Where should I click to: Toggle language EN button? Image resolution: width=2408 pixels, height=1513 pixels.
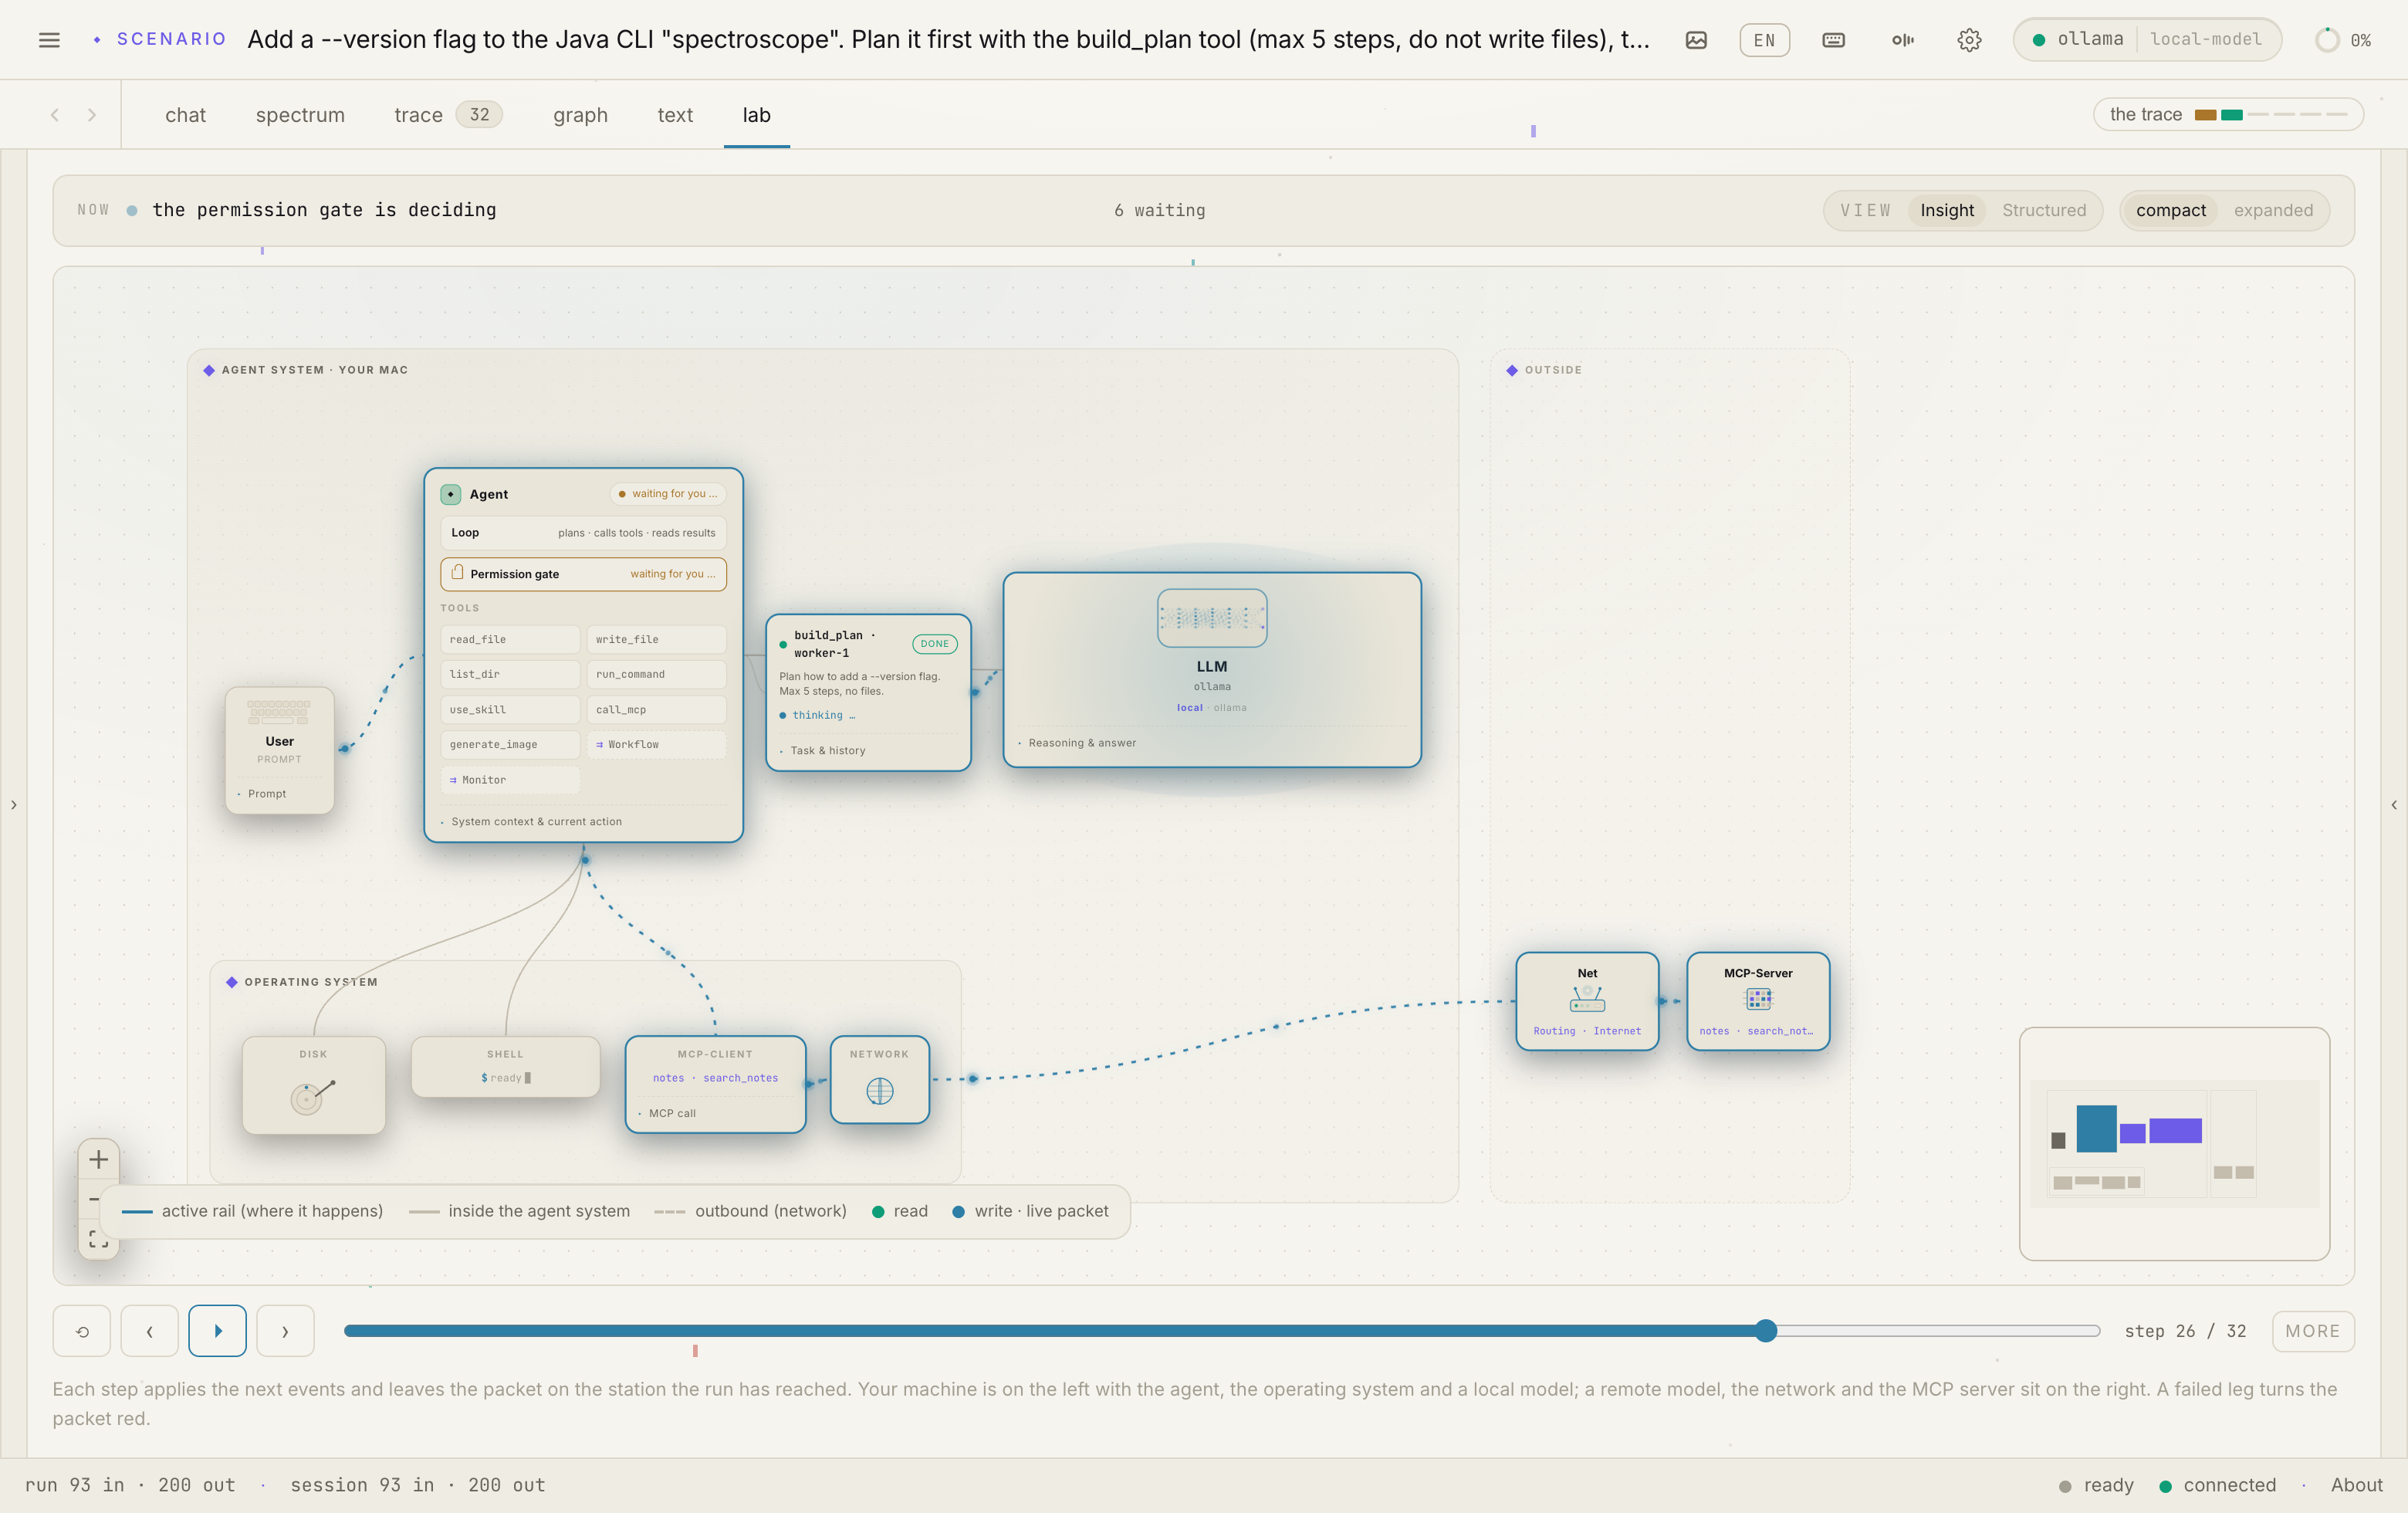pos(1764,40)
